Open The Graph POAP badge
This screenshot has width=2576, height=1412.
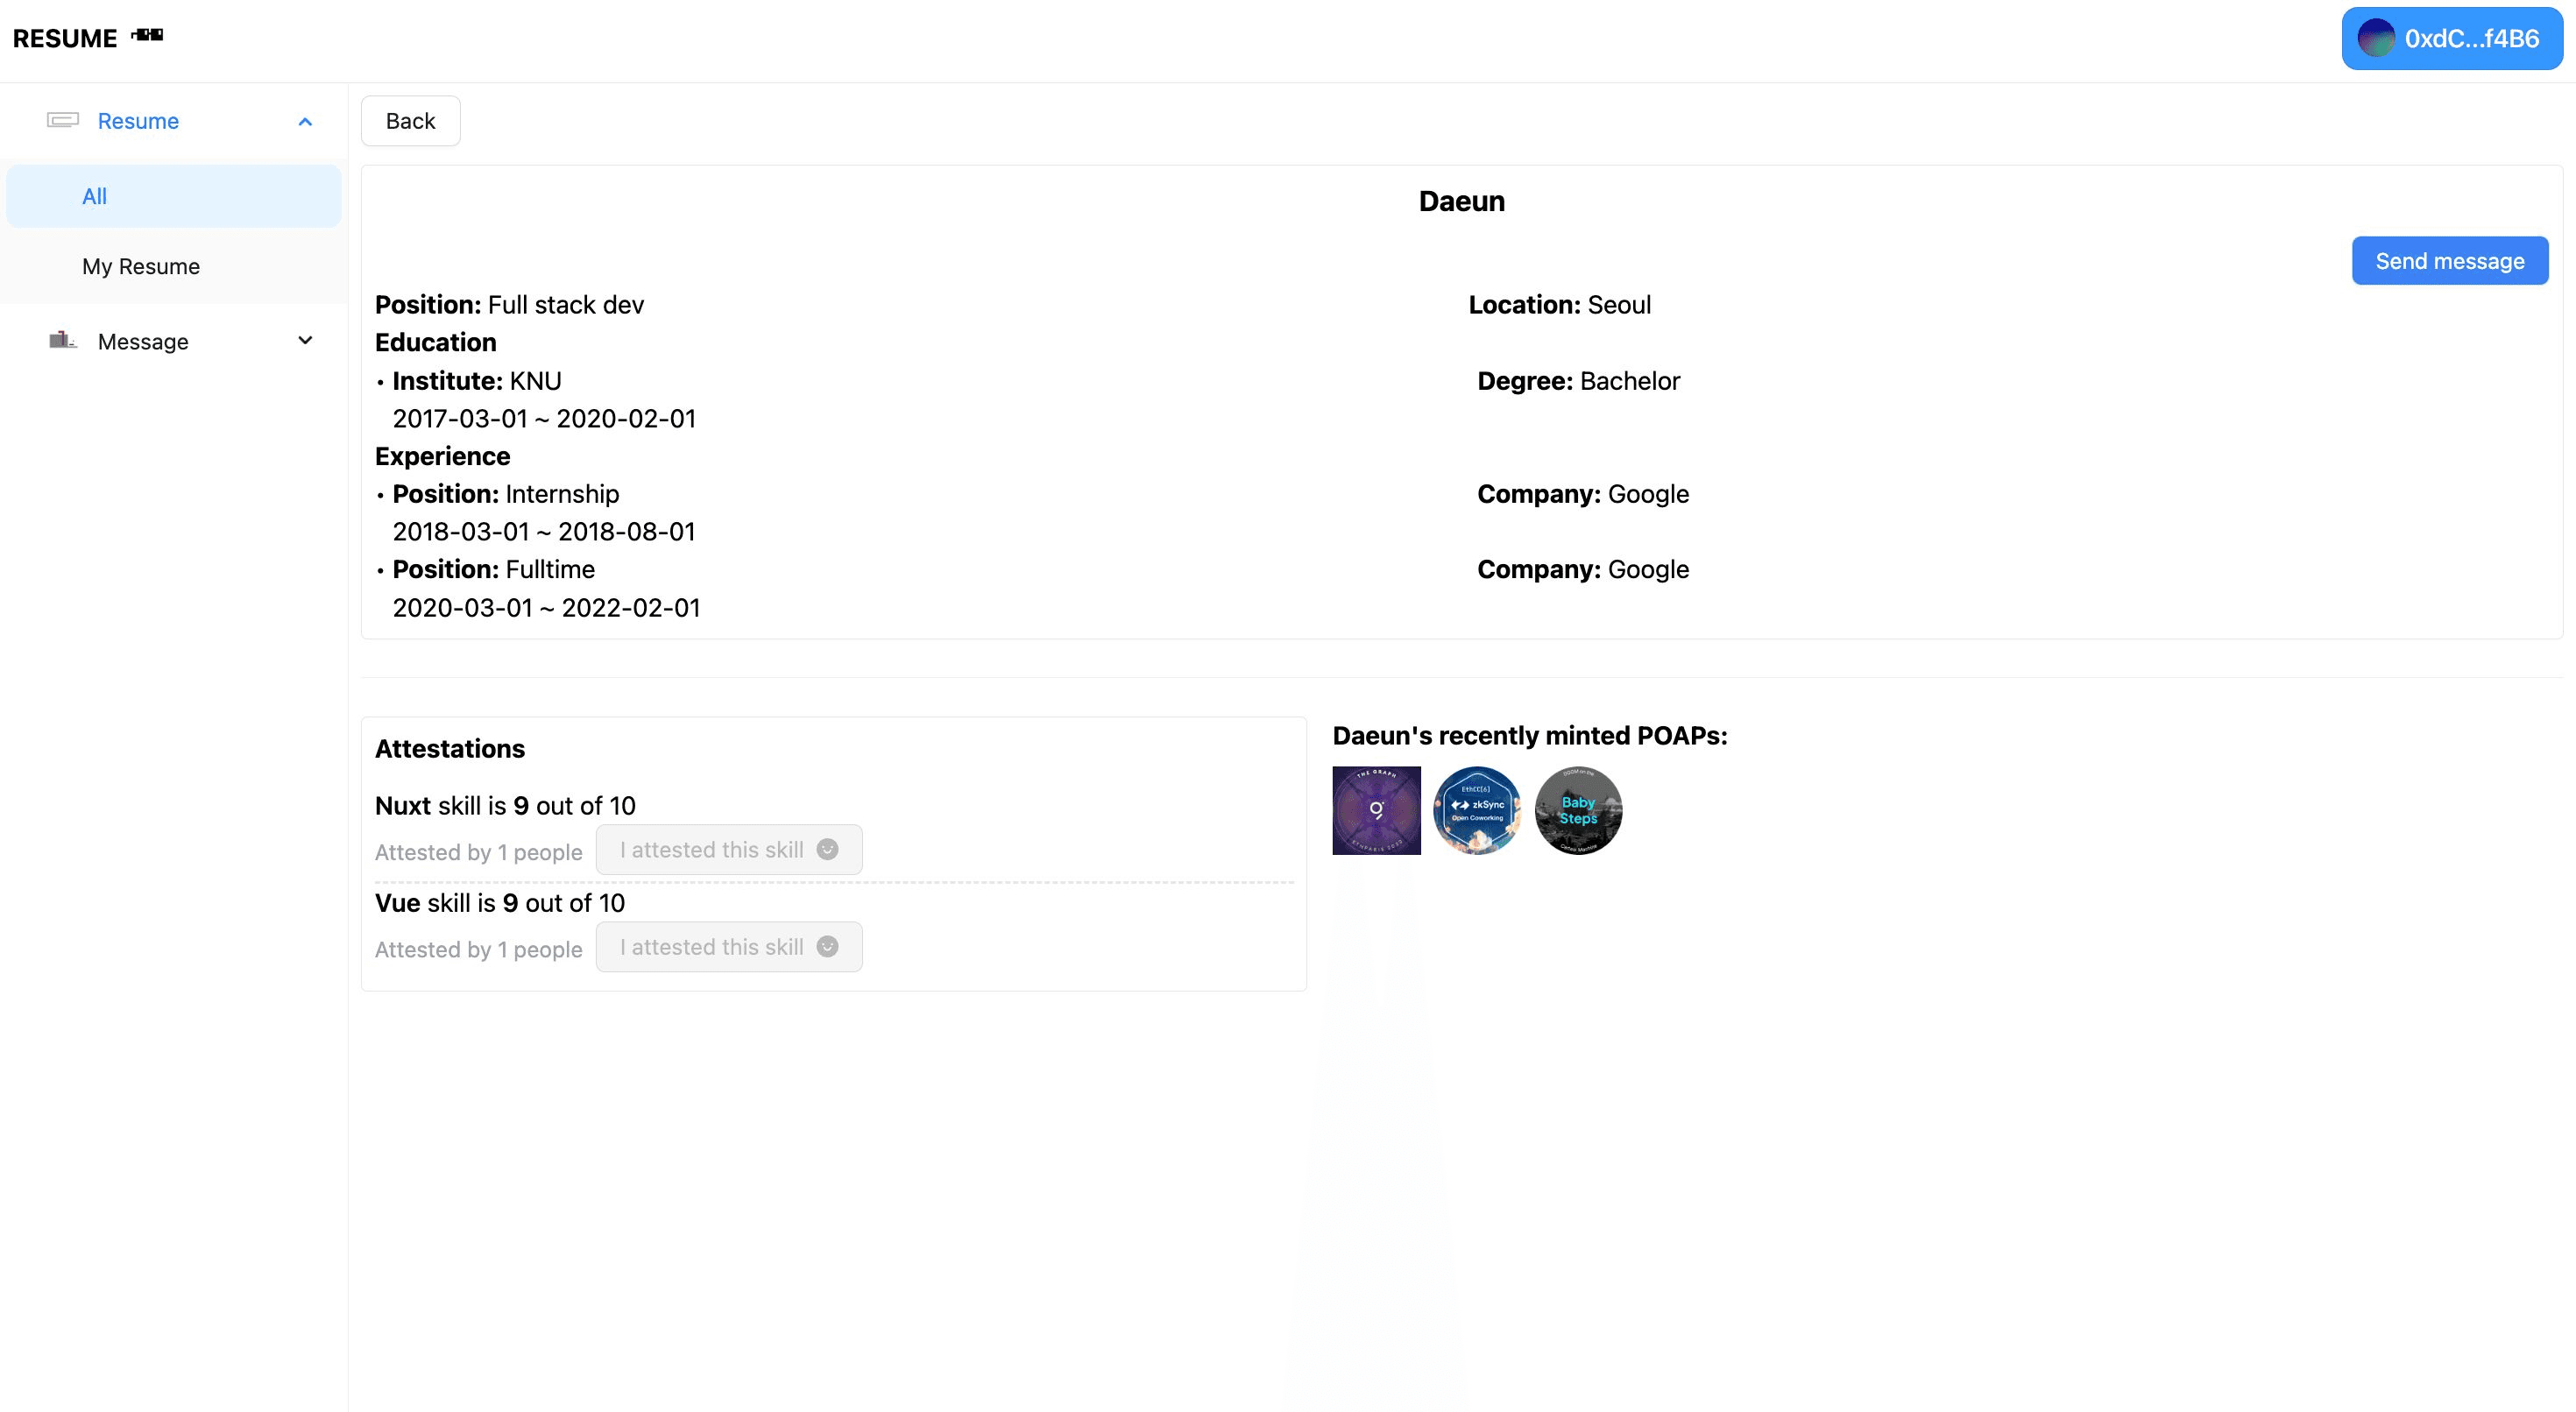point(1376,810)
